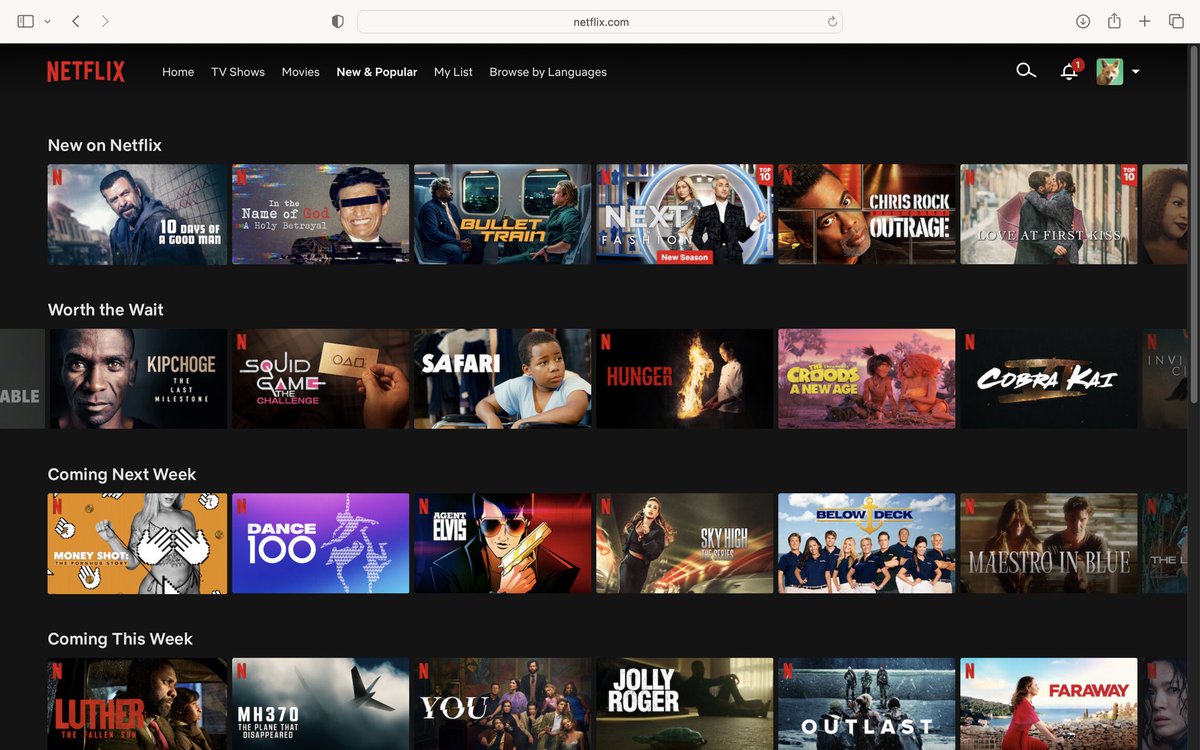Open Sky High The Series
This screenshot has width=1200, height=750.
point(685,543)
